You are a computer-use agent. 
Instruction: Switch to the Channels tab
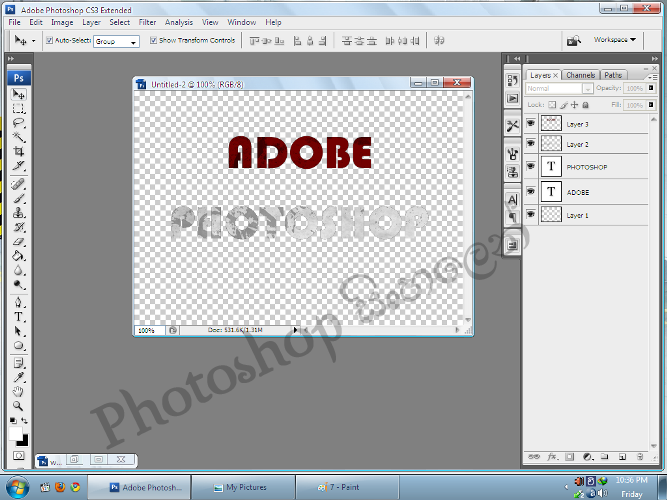[x=580, y=75]
